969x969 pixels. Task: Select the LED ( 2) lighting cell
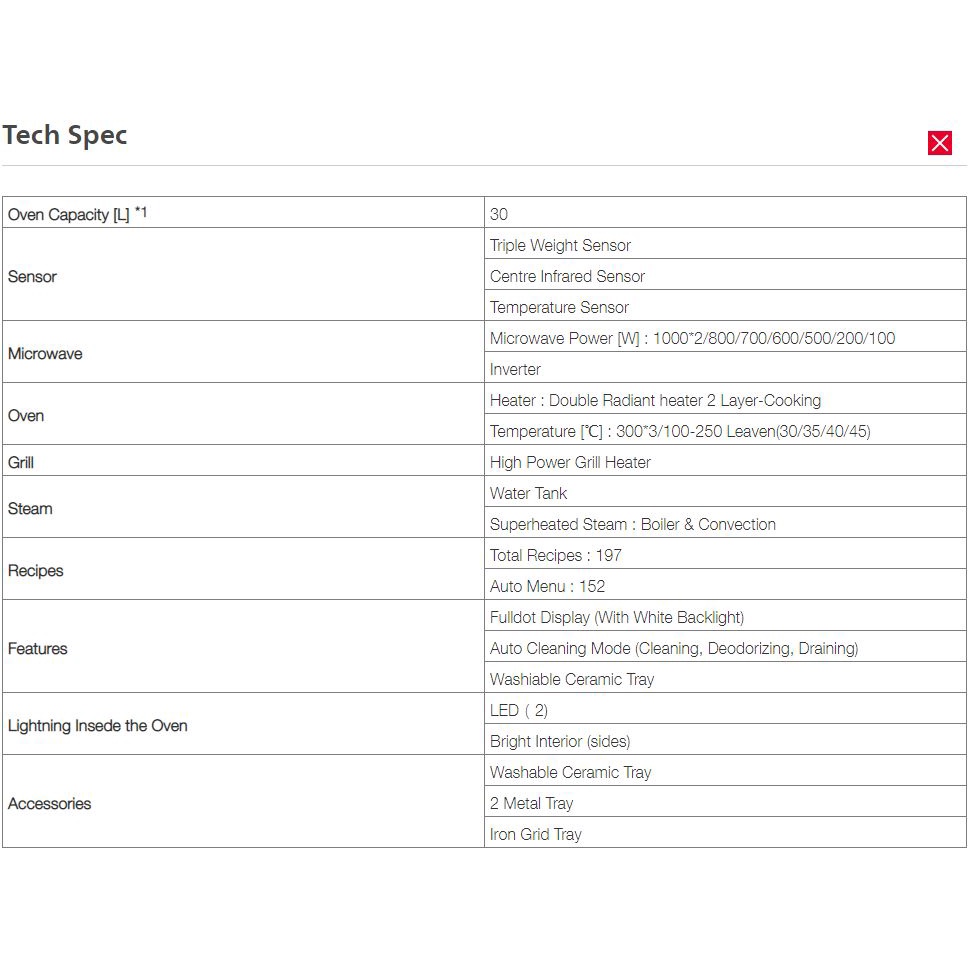coord(519,710)
